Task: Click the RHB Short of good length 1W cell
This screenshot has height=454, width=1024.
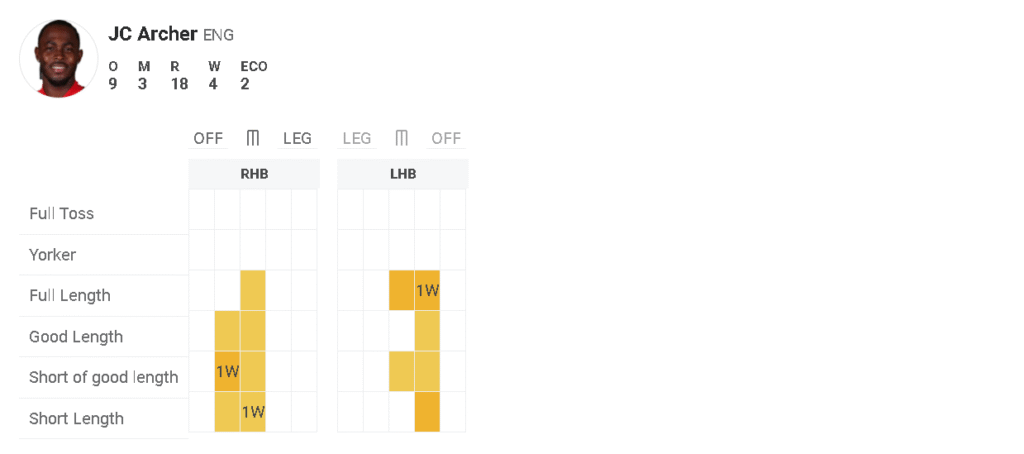Action: (x=227, y=372)
